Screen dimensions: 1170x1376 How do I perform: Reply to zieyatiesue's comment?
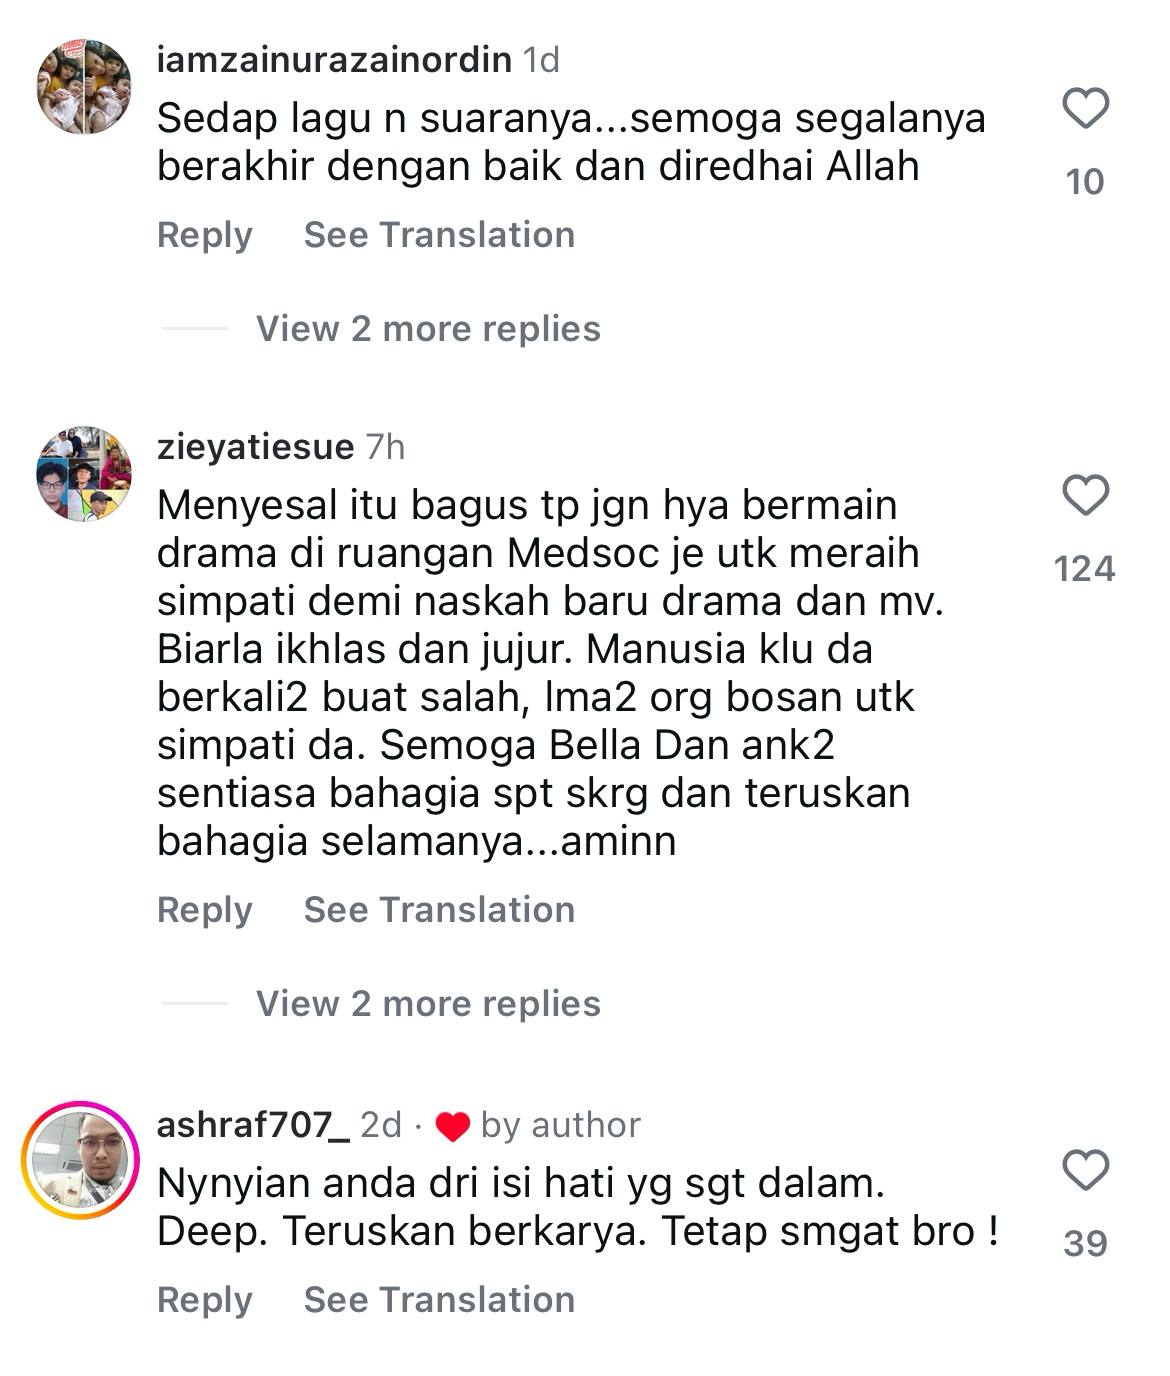(205, 911)
